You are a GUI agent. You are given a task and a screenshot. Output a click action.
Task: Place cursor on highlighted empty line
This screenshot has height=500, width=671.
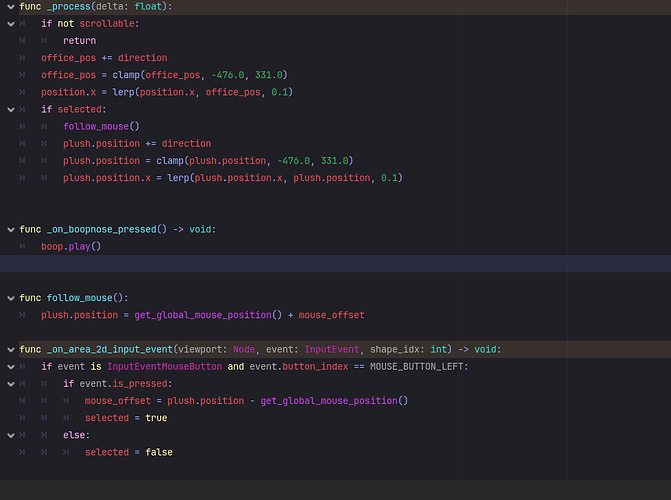coord(336,264)
